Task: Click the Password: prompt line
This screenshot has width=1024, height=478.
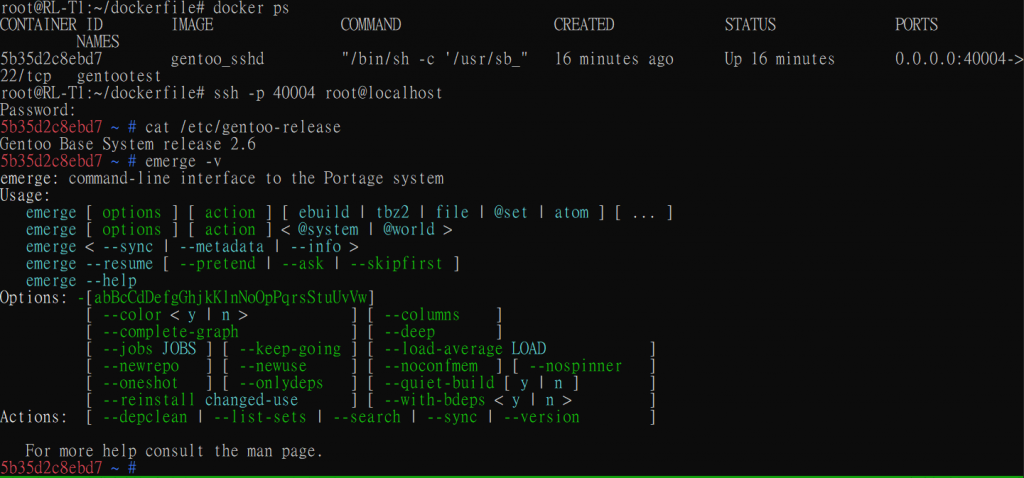Action: pyautogui.click(x=39, y=110)
